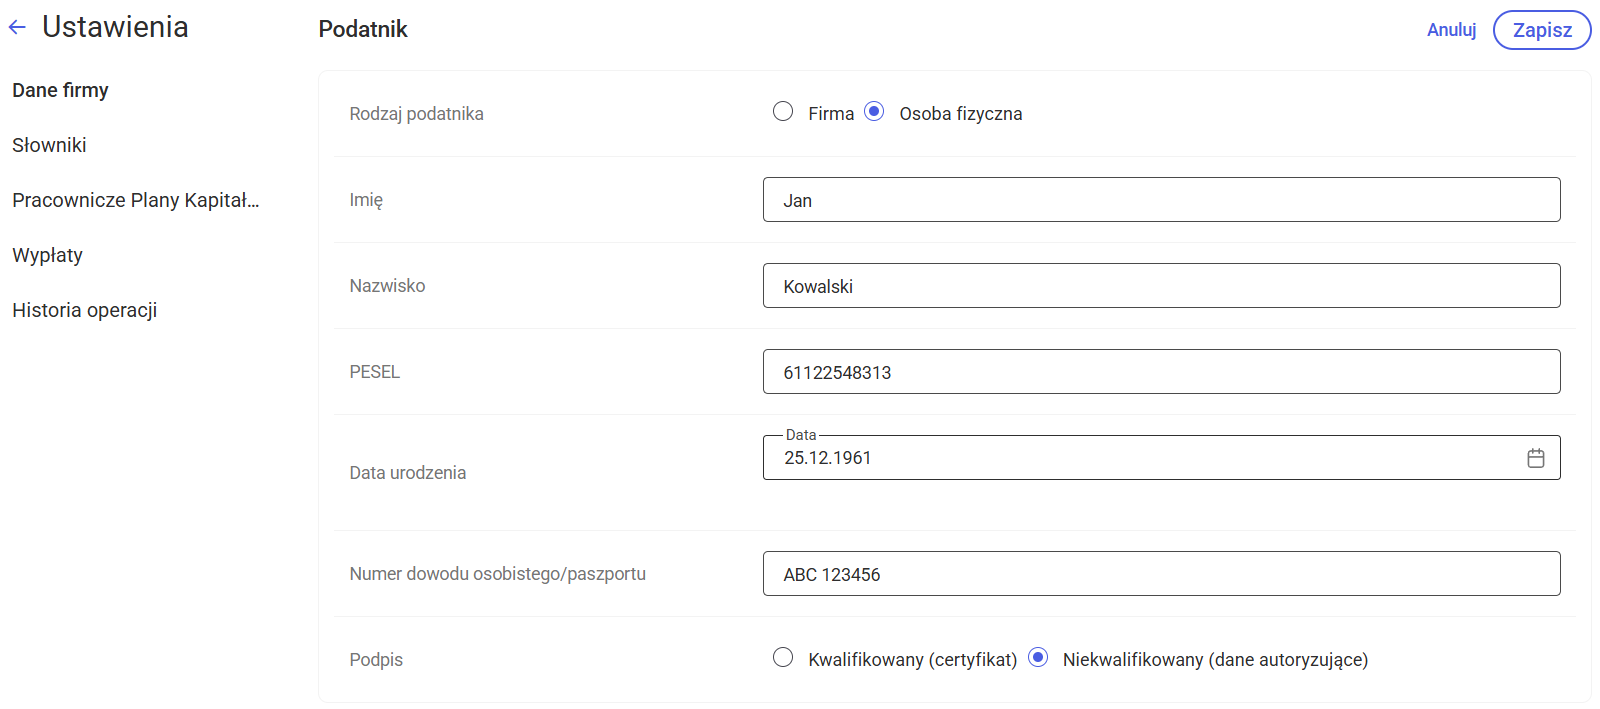Viewport: 1600px width, 709px height.
Task: Choose Niekwalifikowany (dane autoryzujące) signature option
Action: point(1038,658)
